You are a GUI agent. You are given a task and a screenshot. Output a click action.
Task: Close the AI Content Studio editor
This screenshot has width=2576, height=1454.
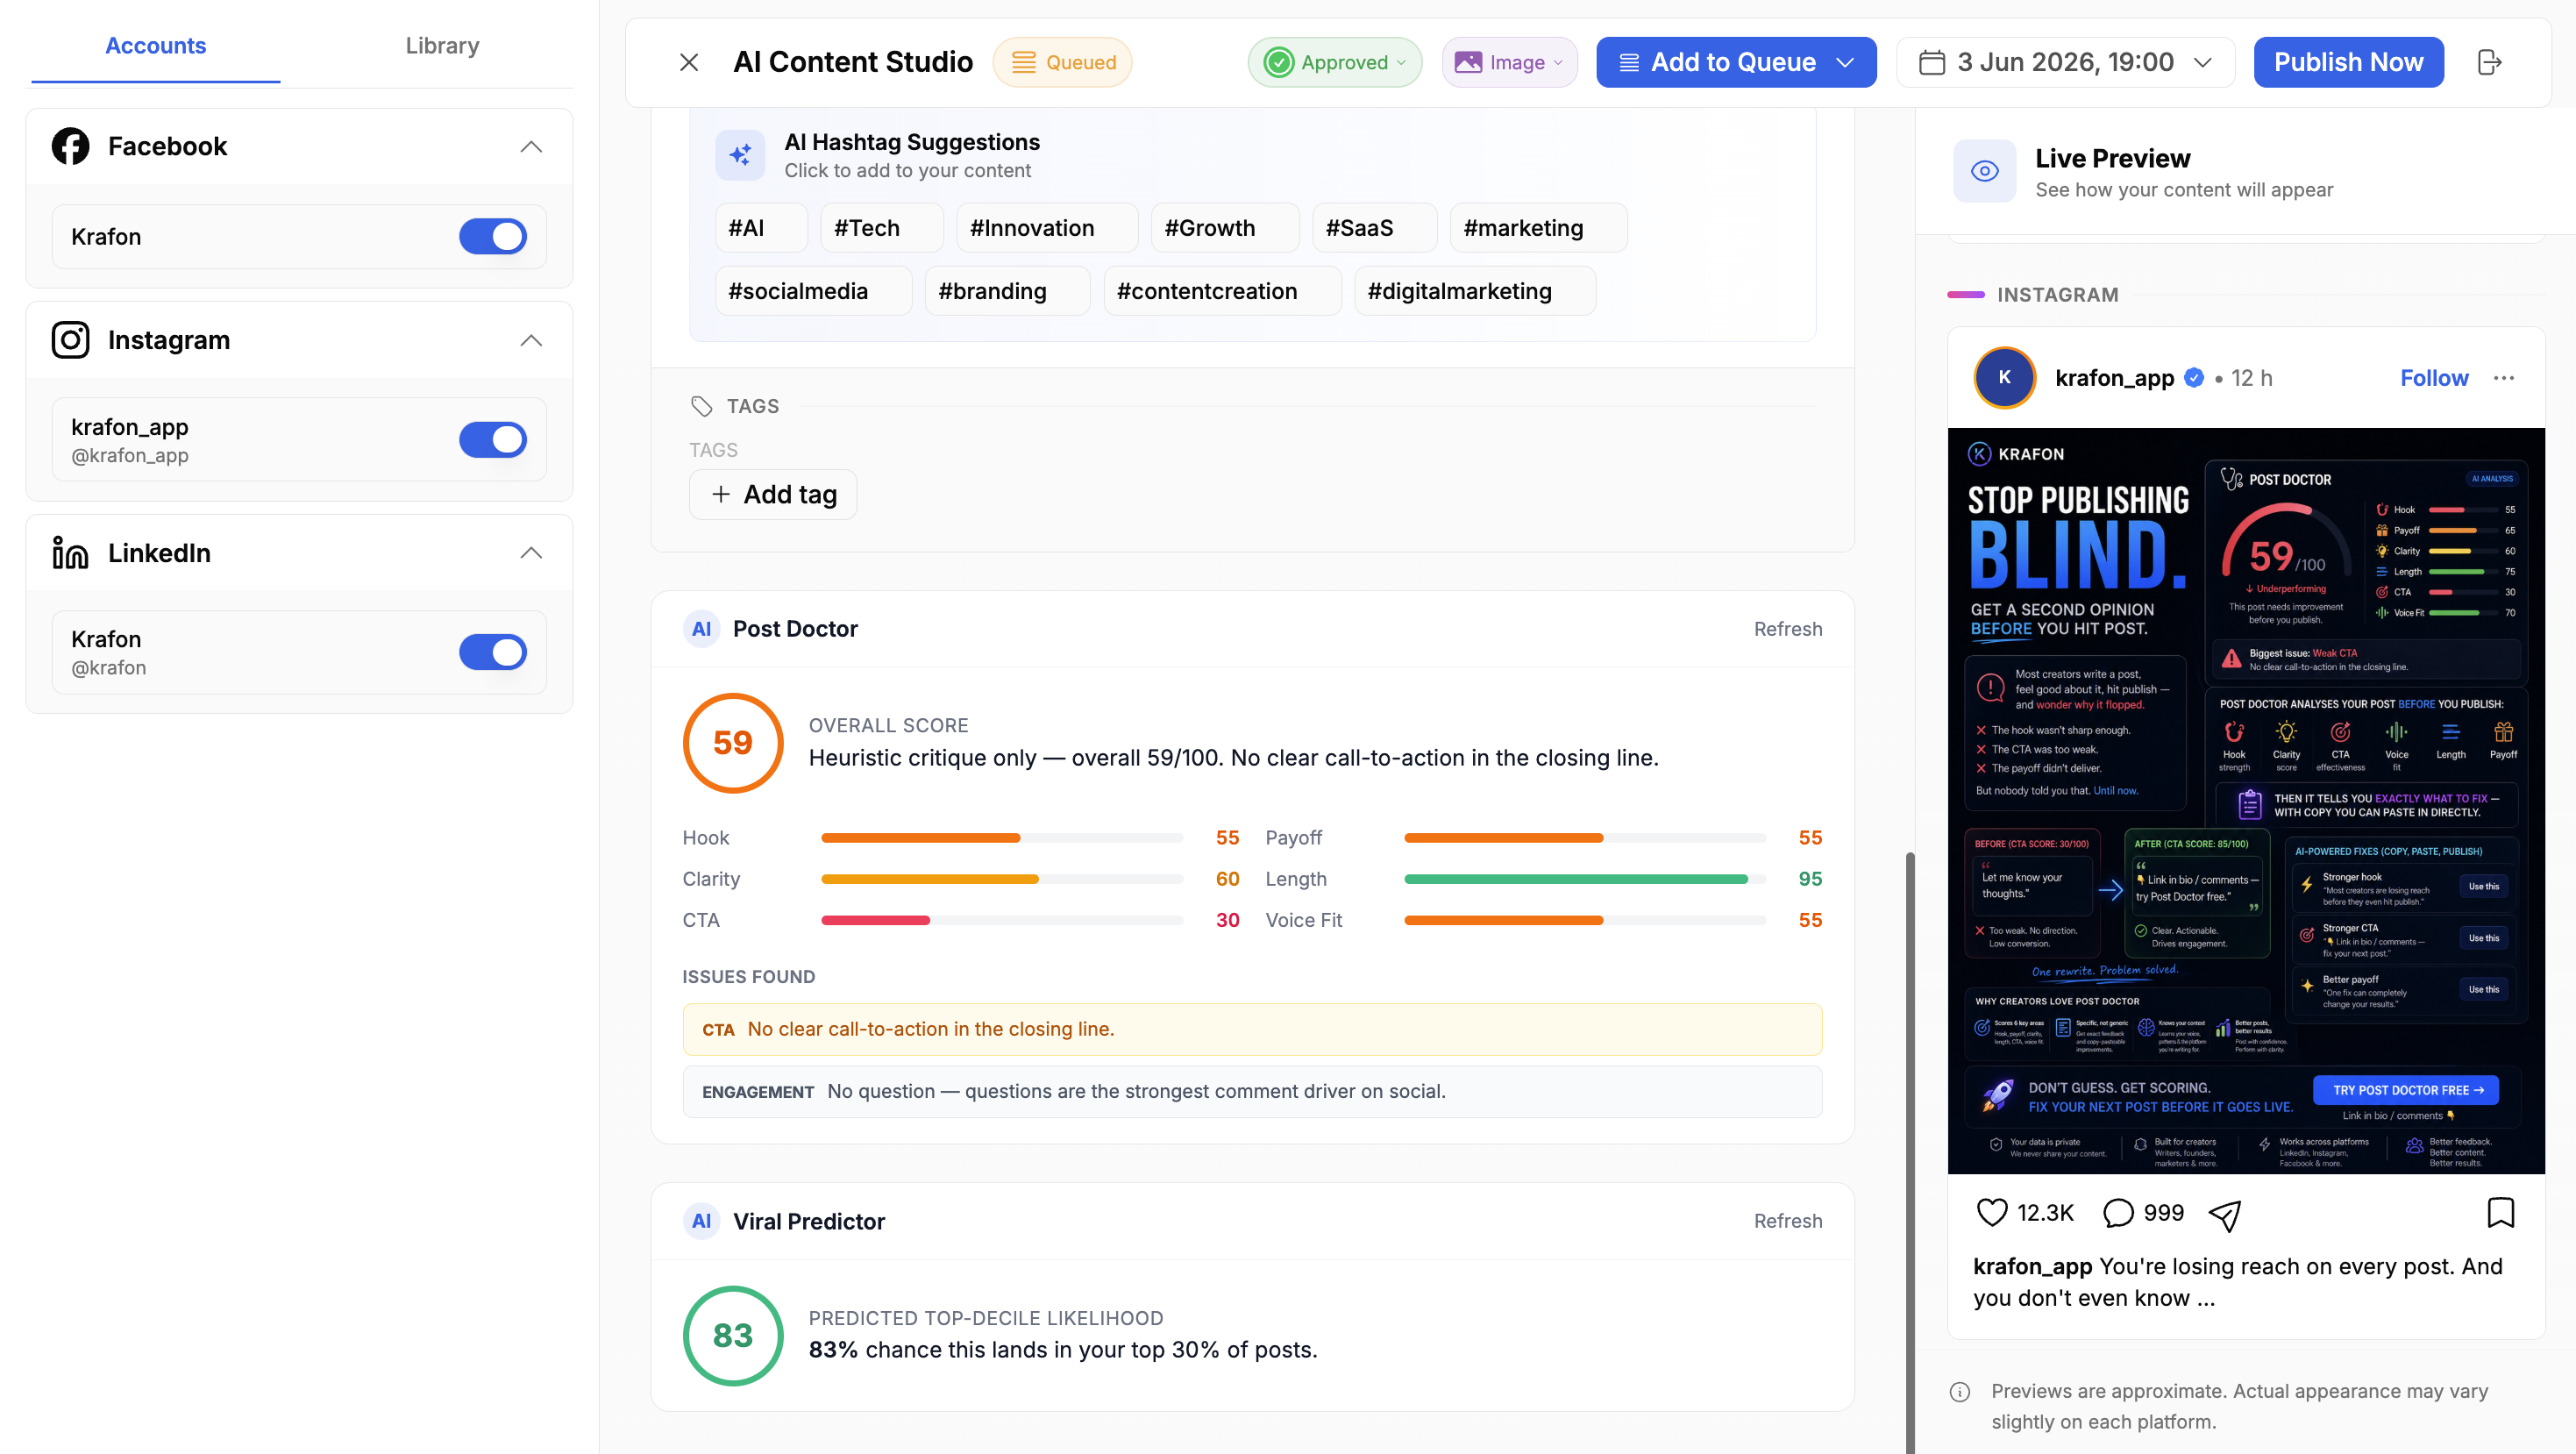coord(688,62)
